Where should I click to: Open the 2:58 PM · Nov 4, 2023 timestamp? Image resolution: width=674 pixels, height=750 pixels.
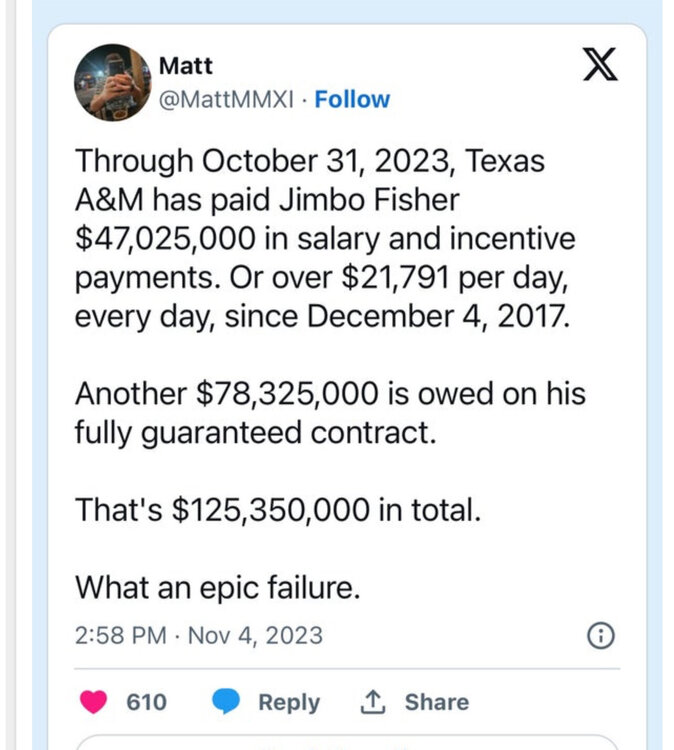pyautogui.click(x=199, y=635)
